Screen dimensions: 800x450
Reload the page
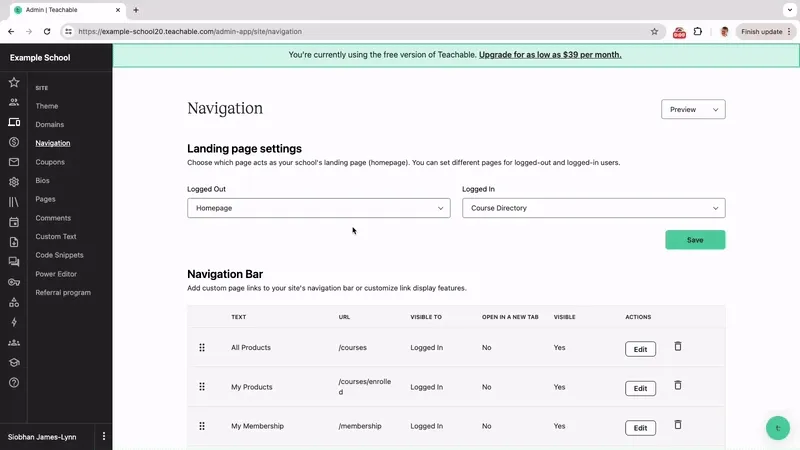(x=47, y=32)
